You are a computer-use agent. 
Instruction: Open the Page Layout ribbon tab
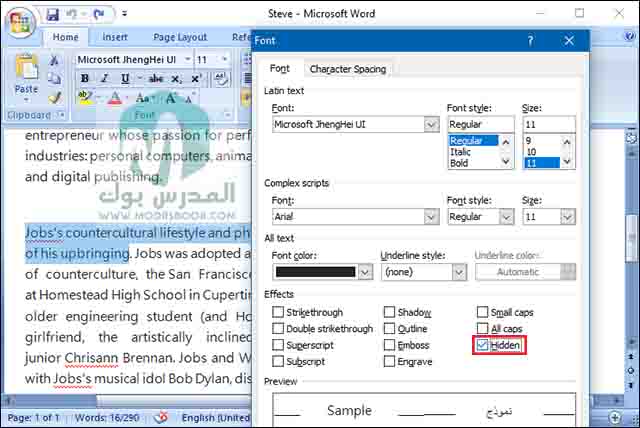pyautogui.click(x=180, y=38)
